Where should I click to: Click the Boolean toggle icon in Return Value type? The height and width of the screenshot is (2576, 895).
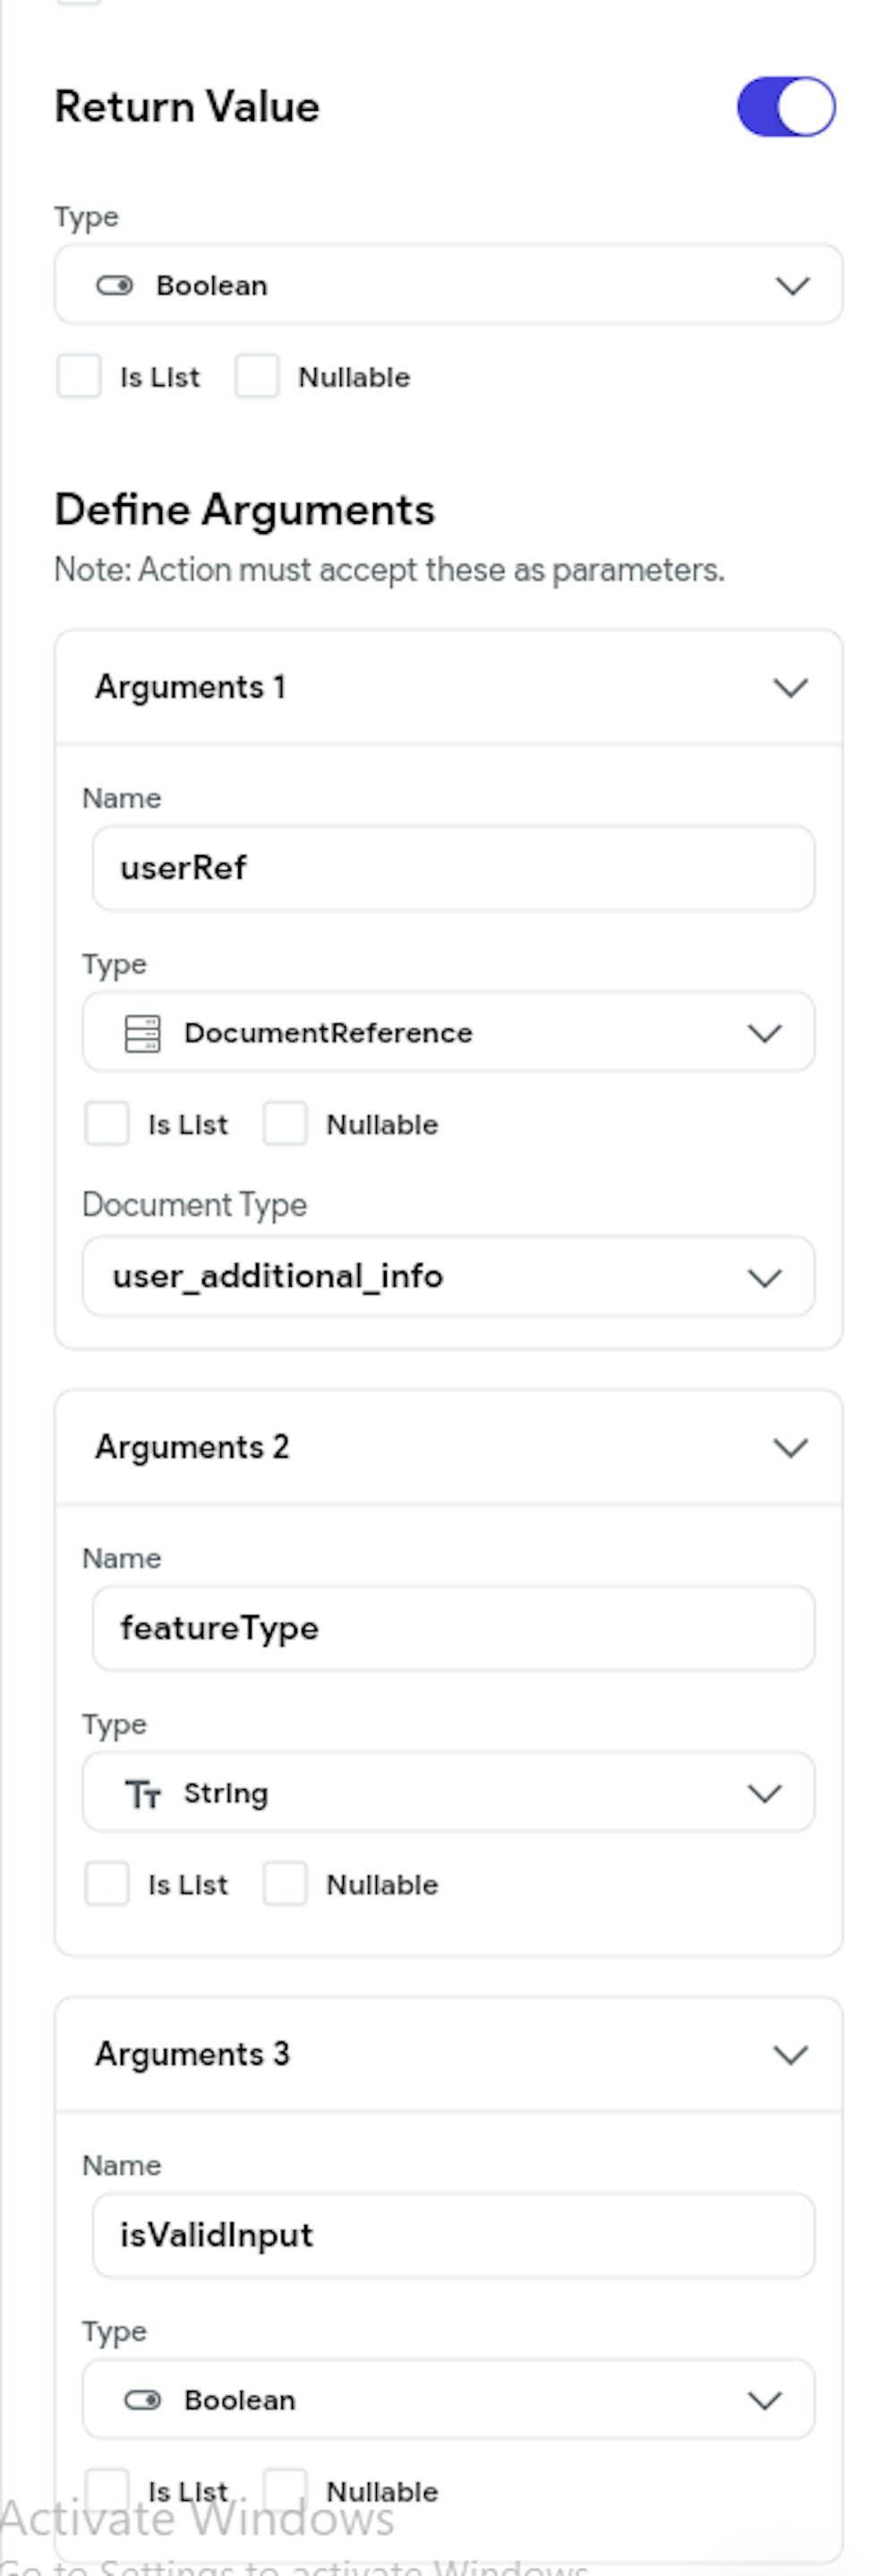click(x=114, y=286)
